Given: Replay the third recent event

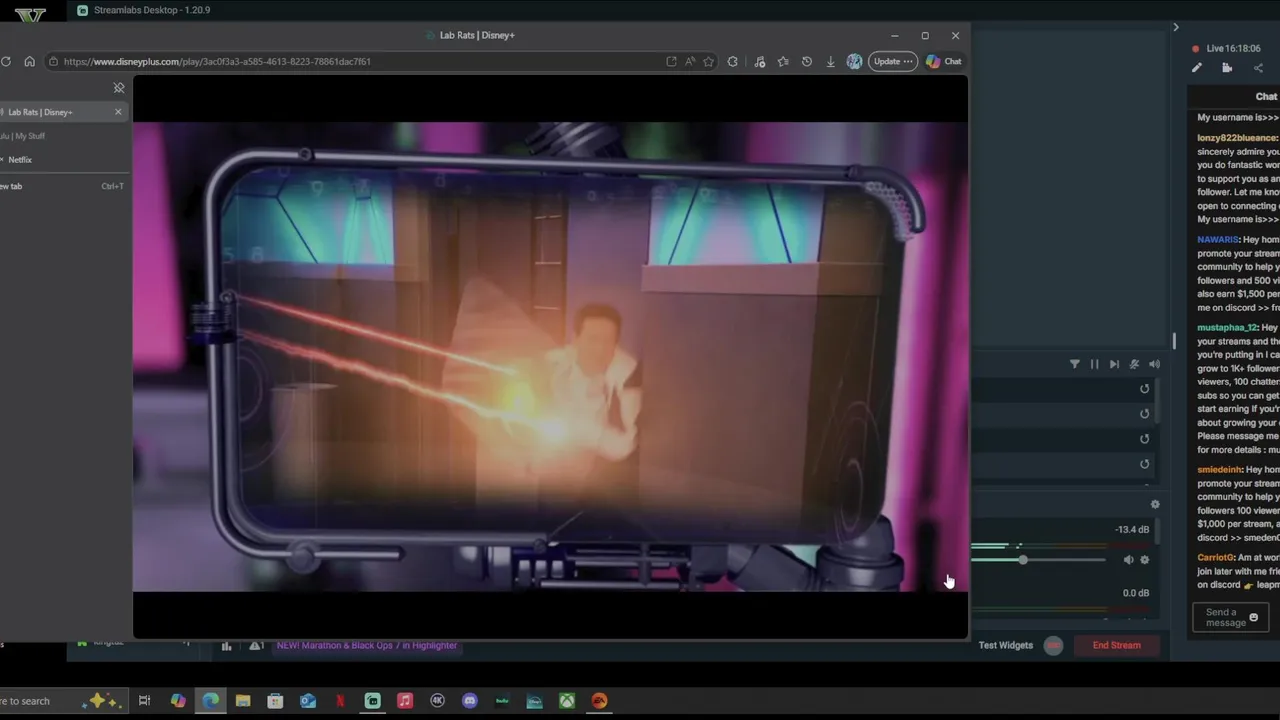Looking at the screenshot, I should coord(1145,439).
